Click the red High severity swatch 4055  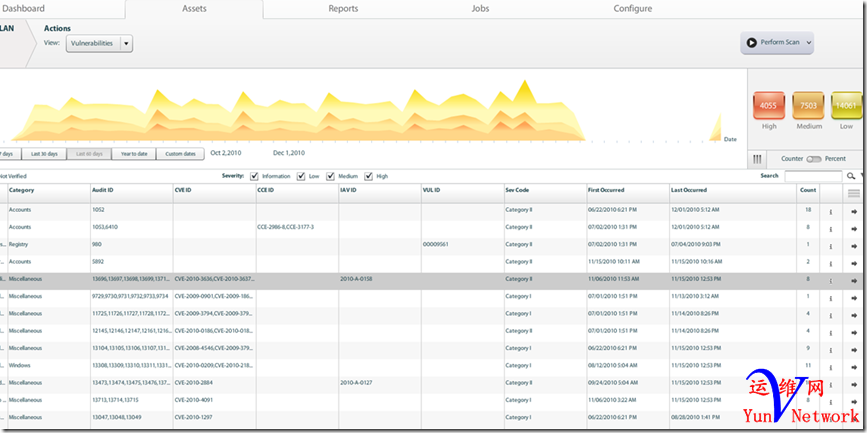click(768, 106)
